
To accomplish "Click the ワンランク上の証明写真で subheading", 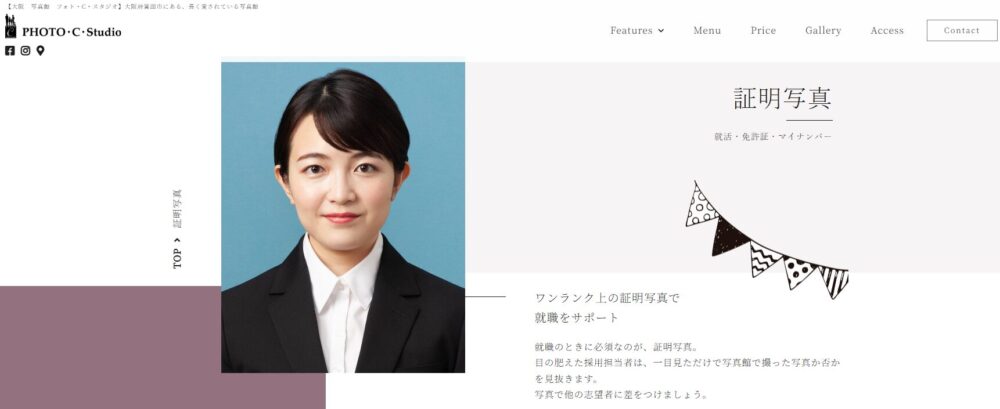I will 608,298.
